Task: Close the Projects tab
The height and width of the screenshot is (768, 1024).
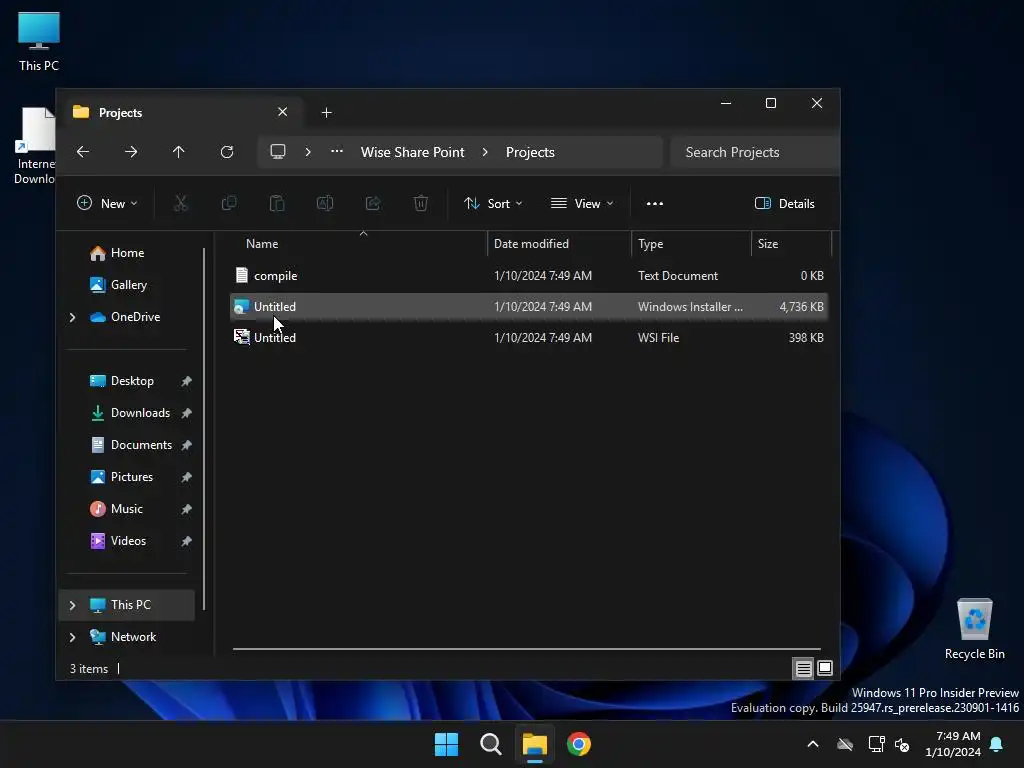Action: click(282, 112)
